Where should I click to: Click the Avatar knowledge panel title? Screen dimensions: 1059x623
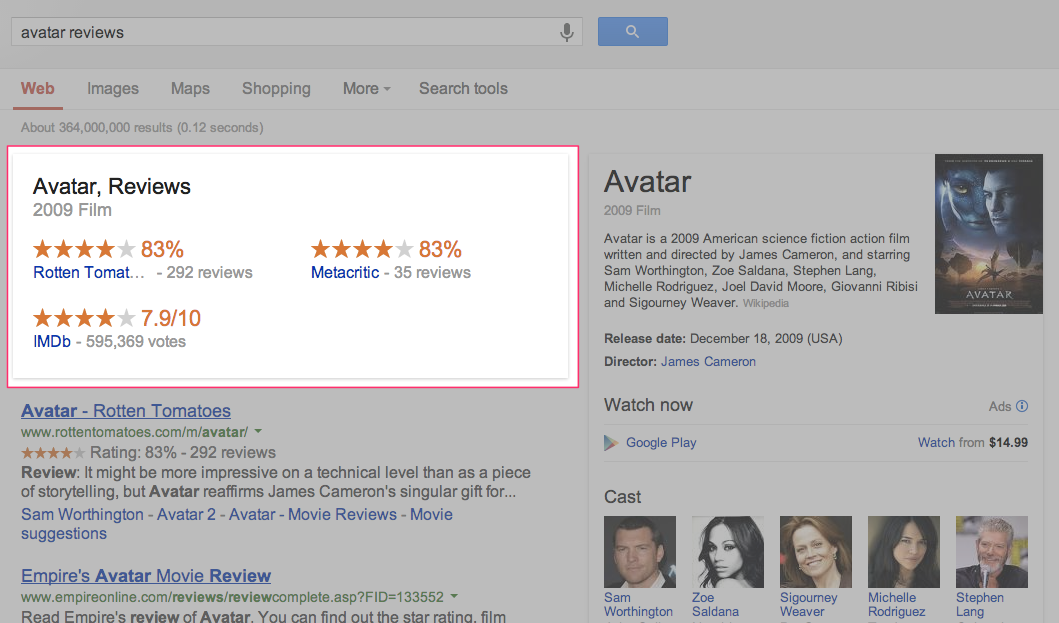(x=648, y=182)
